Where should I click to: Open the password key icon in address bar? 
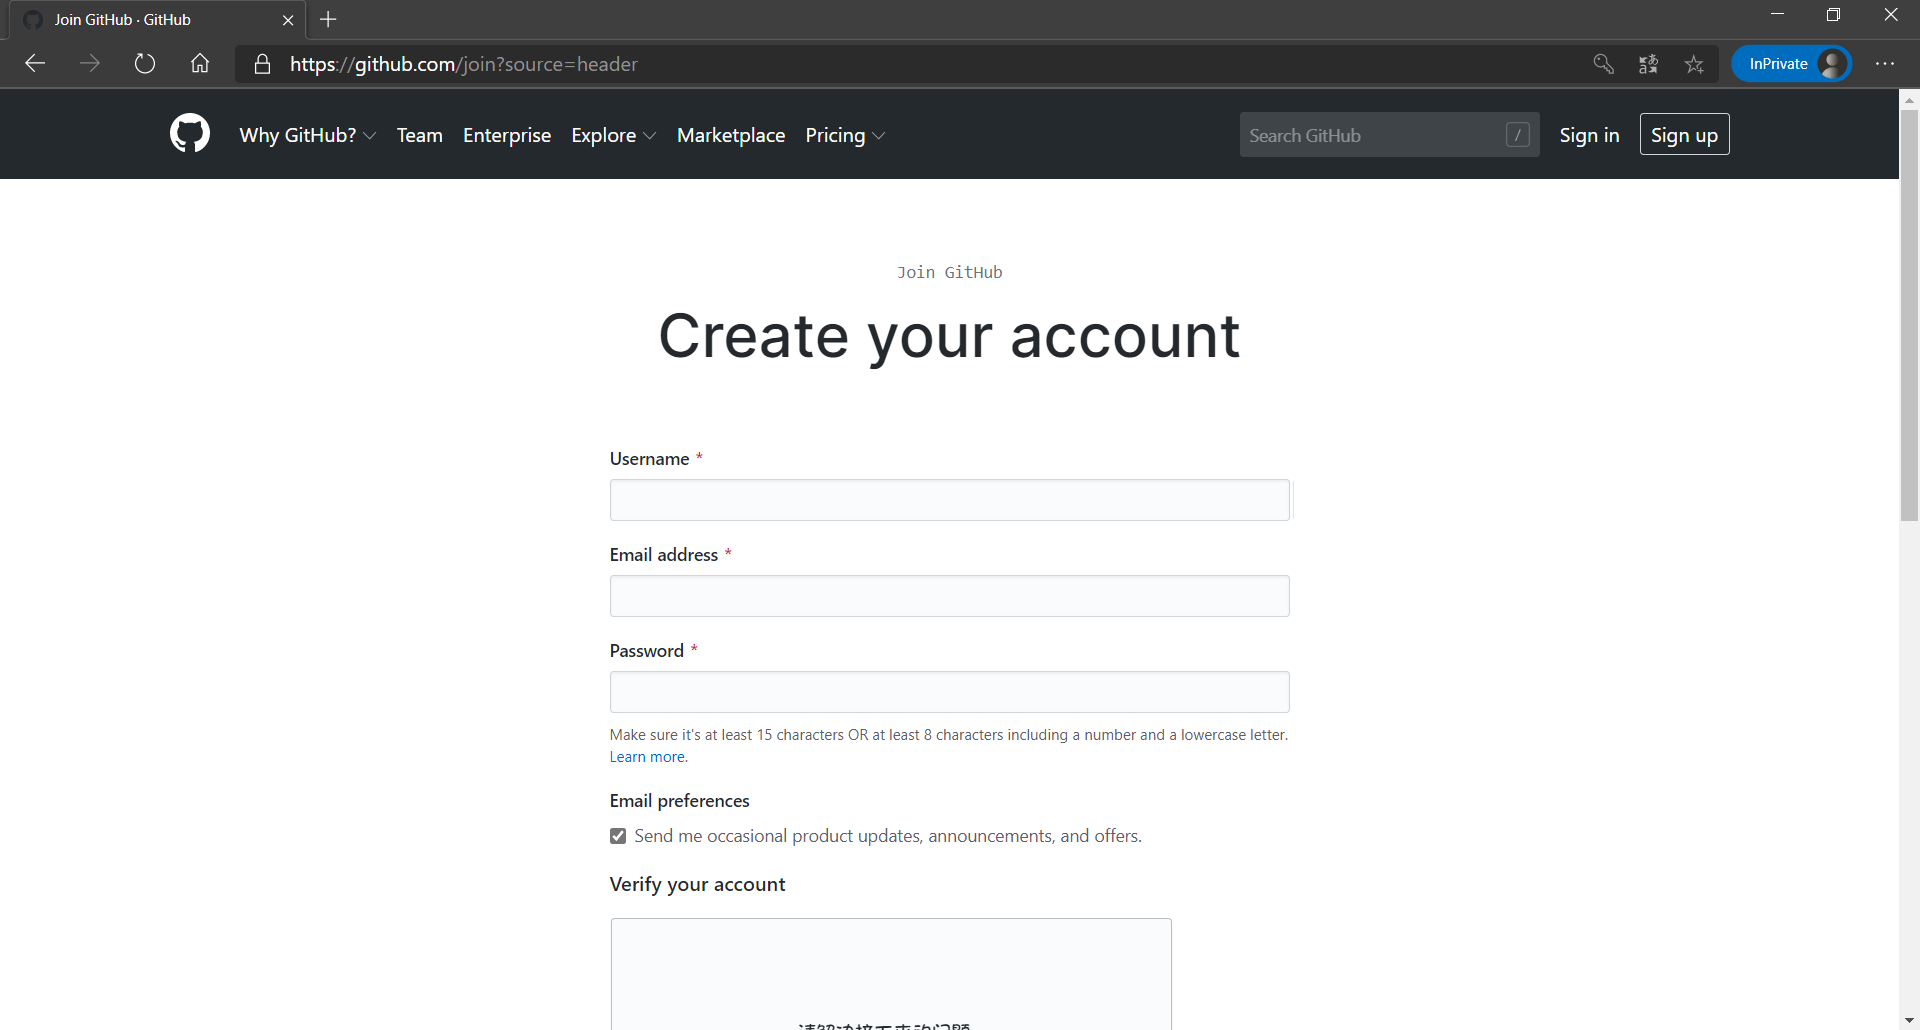[x=1603, y=64]
